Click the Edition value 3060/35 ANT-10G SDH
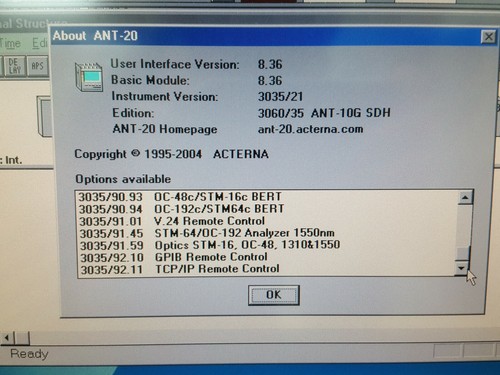Viewport: 500px width, 375px height. [324, 113]
